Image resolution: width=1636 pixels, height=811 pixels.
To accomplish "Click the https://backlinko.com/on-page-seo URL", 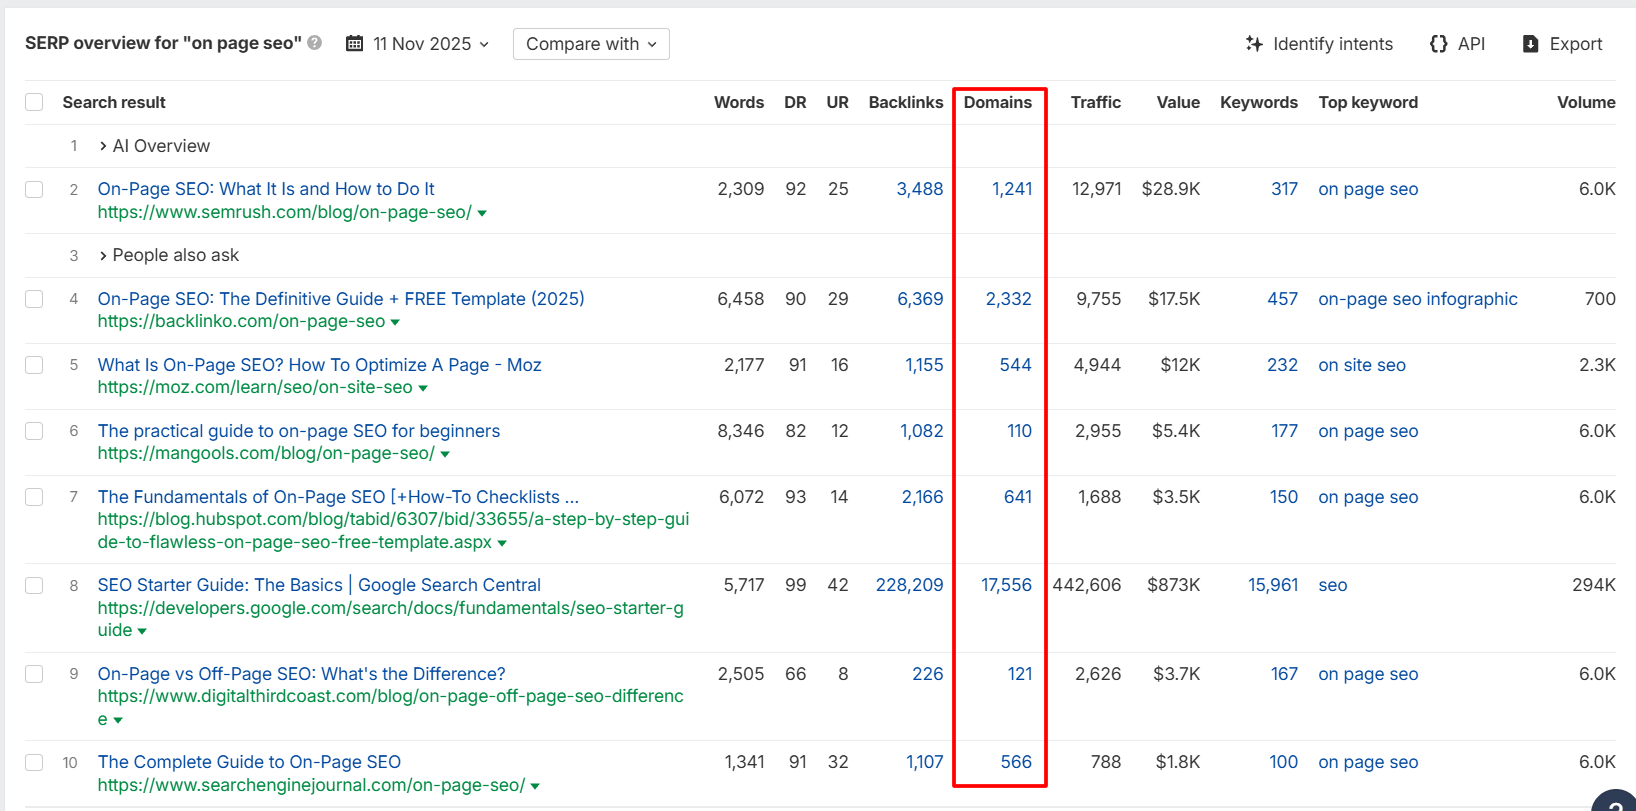I will tap(241, 321).
